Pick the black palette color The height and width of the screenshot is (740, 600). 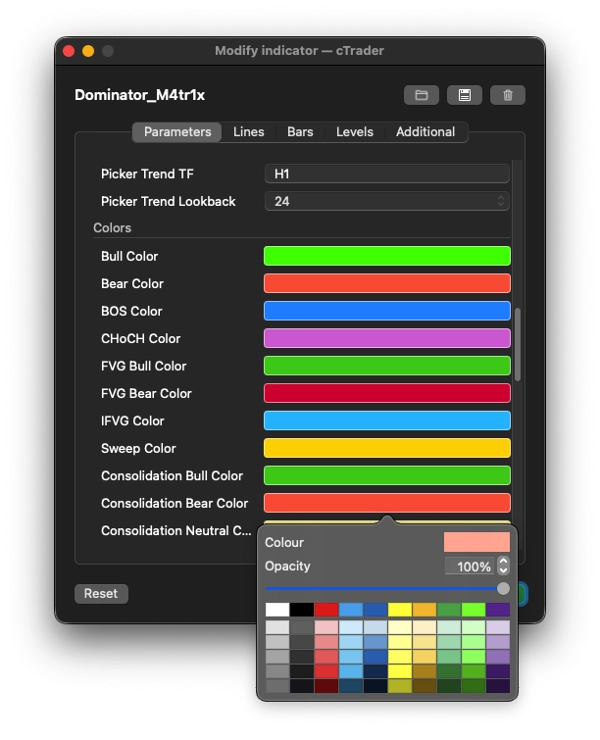(x=302, y=610)
